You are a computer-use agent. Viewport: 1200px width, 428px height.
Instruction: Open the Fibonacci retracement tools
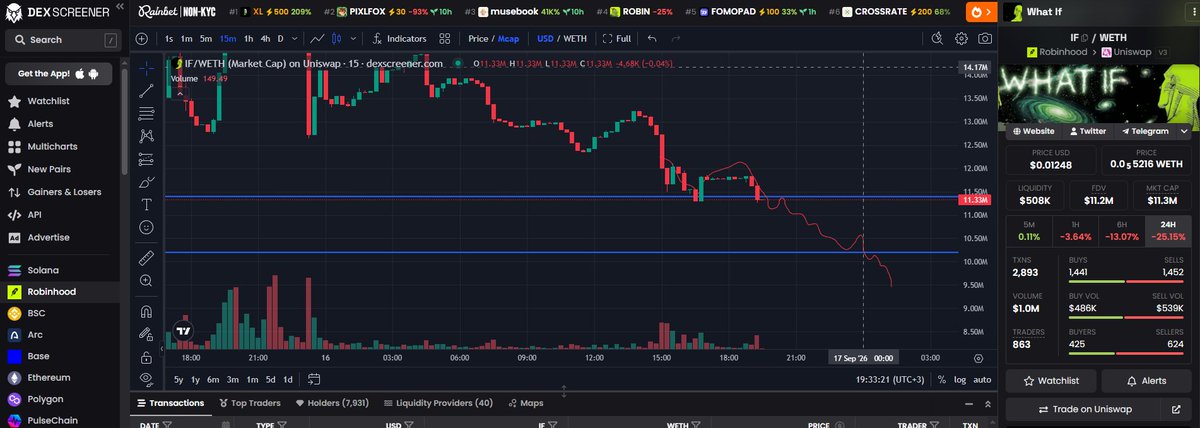pos(147,113)
